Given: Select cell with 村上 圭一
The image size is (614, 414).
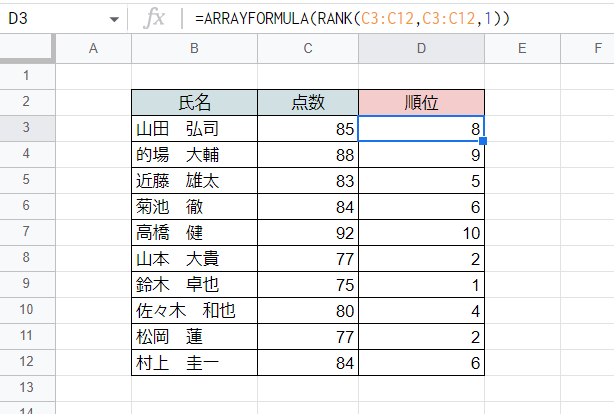Looking at the screenshot, I should [194, 363].
